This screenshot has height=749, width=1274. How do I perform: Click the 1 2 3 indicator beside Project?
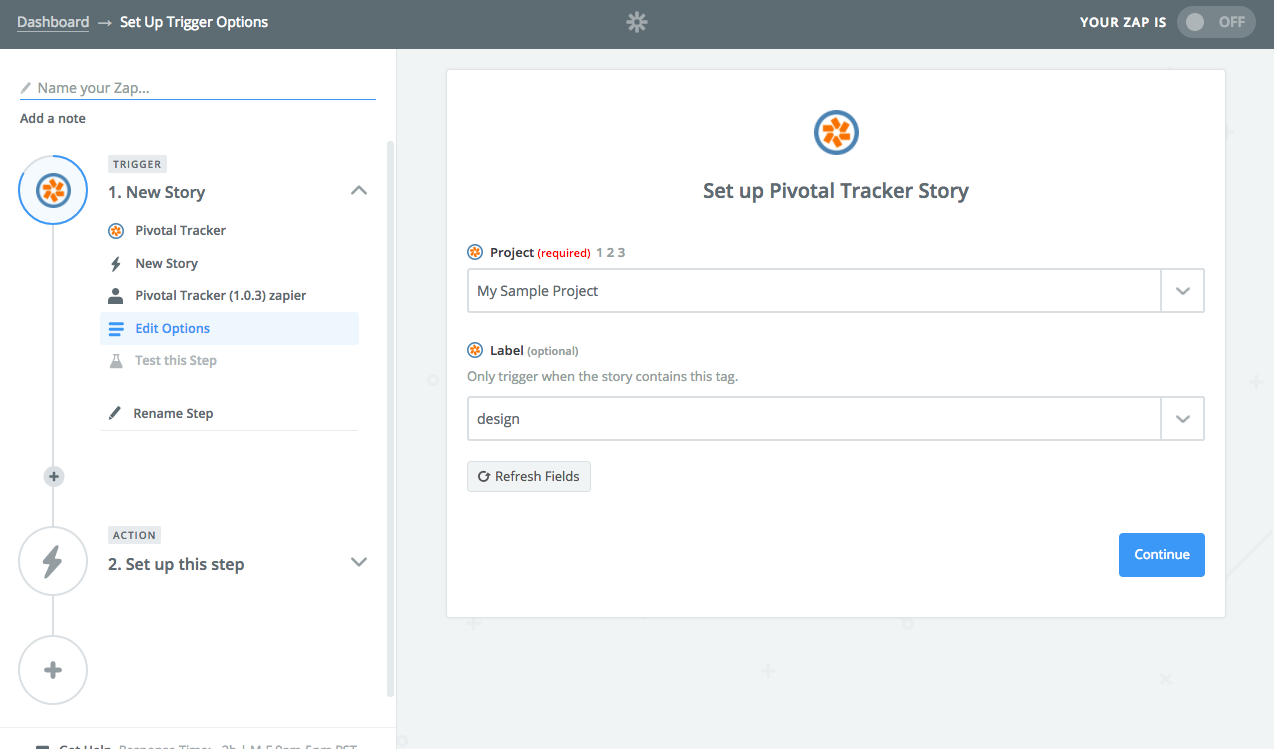click(x=610, y=252)
